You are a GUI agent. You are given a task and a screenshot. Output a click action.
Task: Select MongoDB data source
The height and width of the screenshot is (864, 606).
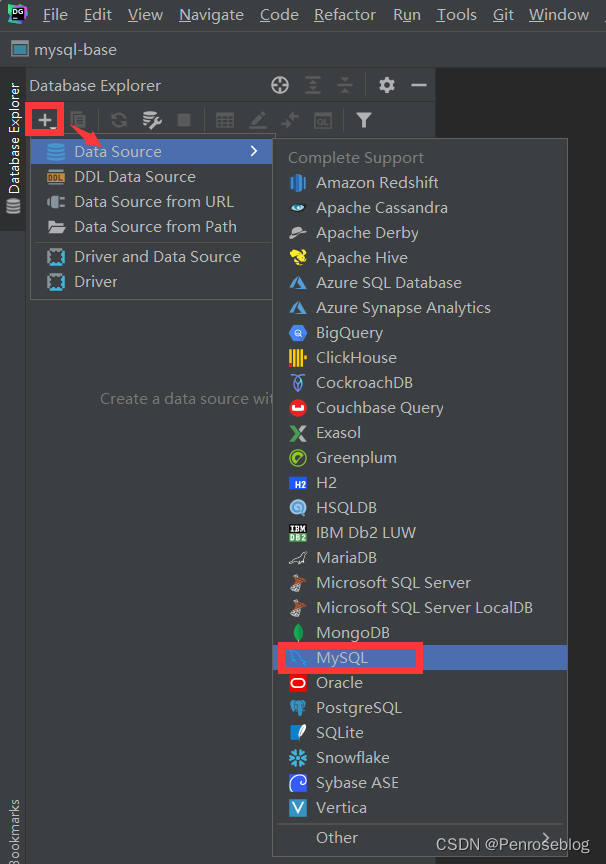420,633
